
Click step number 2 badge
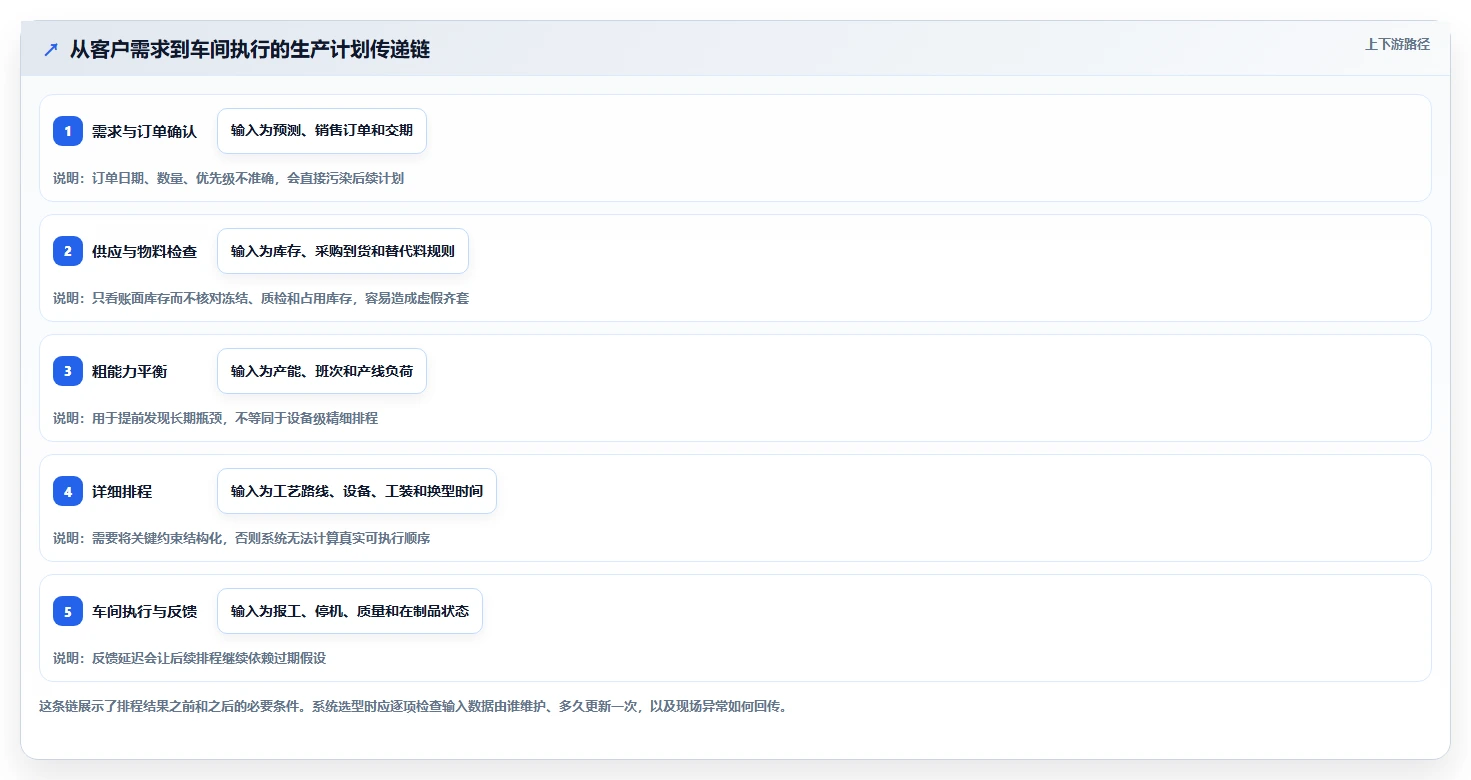[68, 251]
